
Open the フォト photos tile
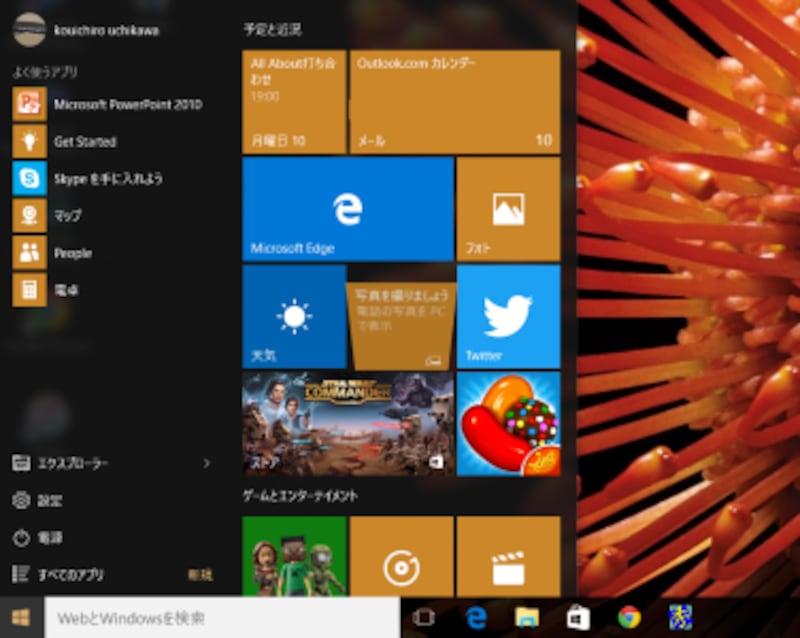pos(509,209)
